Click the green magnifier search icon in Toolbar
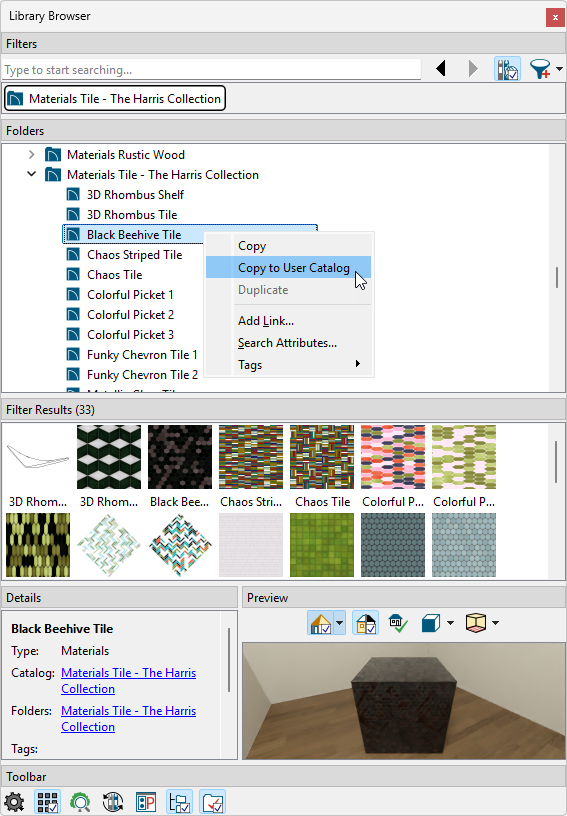The width and height of the screenshot is (567, 816). (80, 802)
